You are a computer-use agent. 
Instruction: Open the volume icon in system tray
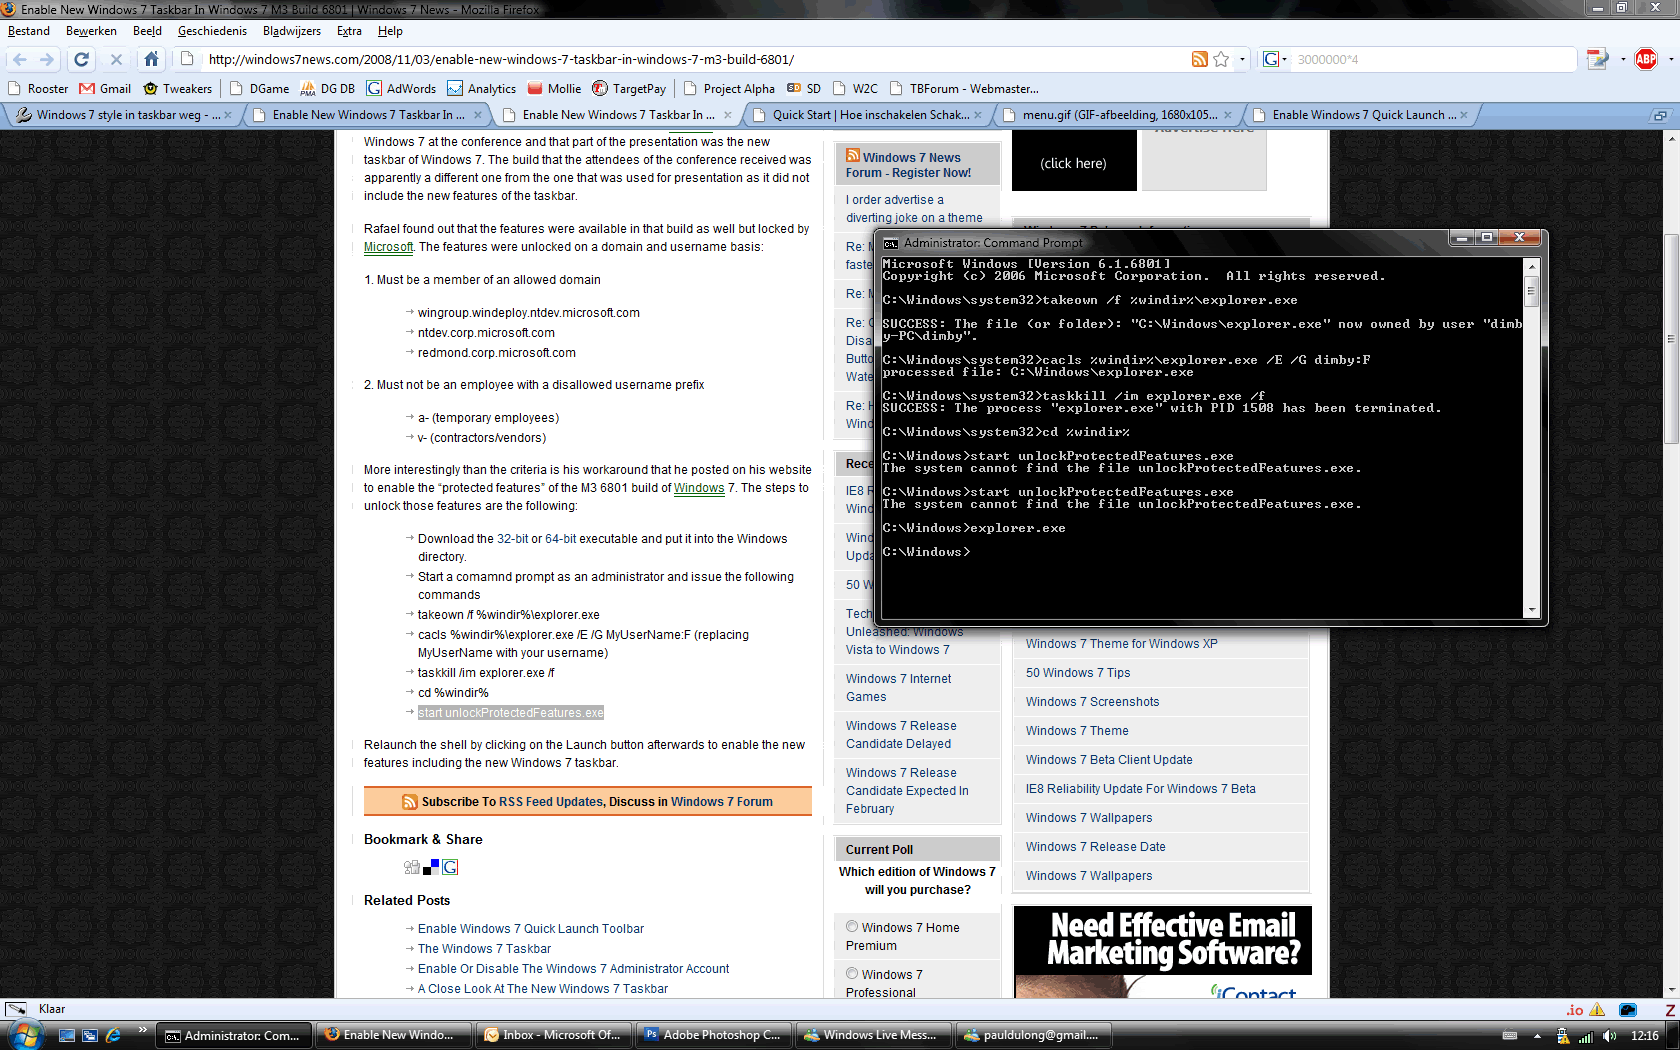point(1609,1036)
